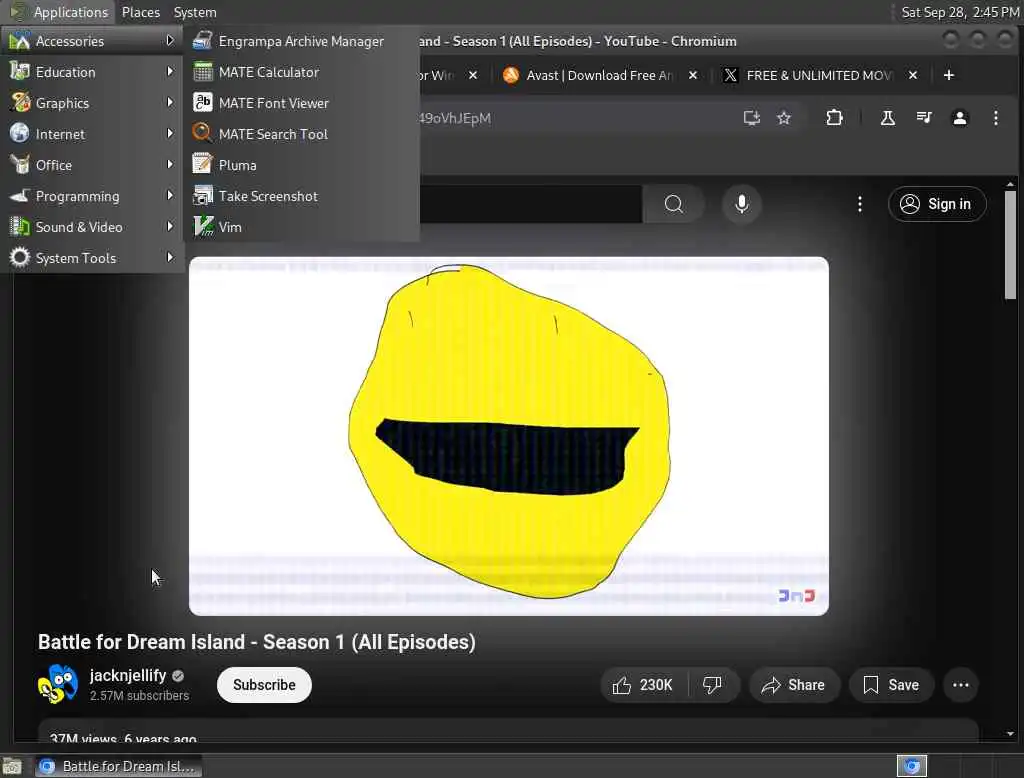Click the Education category icon
Image resolution: width=1024 pixels, height=778 pixels.
click(x=20, y=71)
